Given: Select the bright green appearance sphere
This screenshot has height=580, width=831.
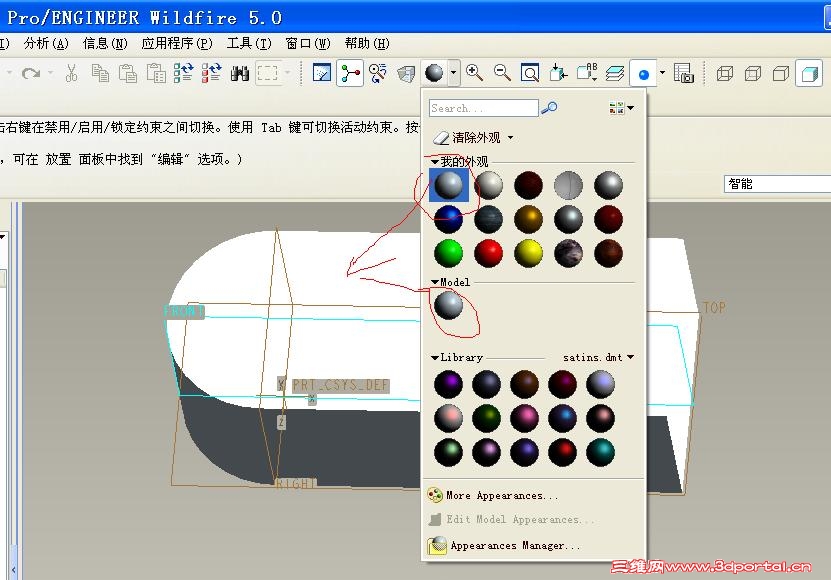Looking at the screenshot, I should (x=448, y=253).
